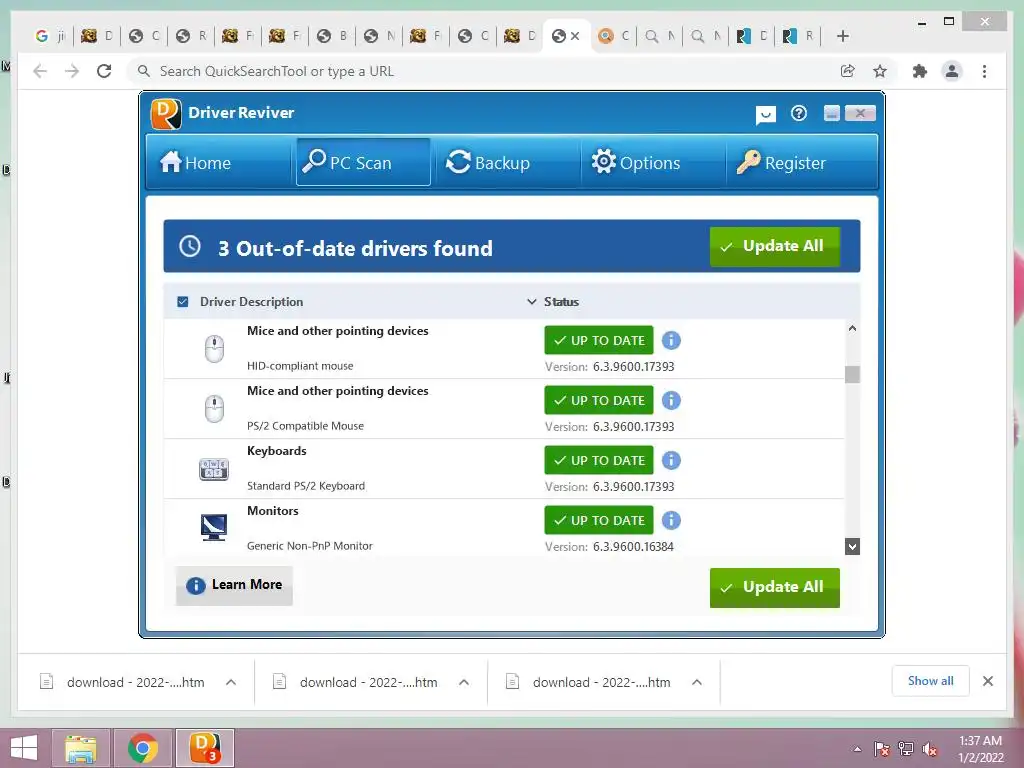This screenshot has height=768, width=1024.
Task: Click the Driver Reviver logo icon
Action: [166, 114]
